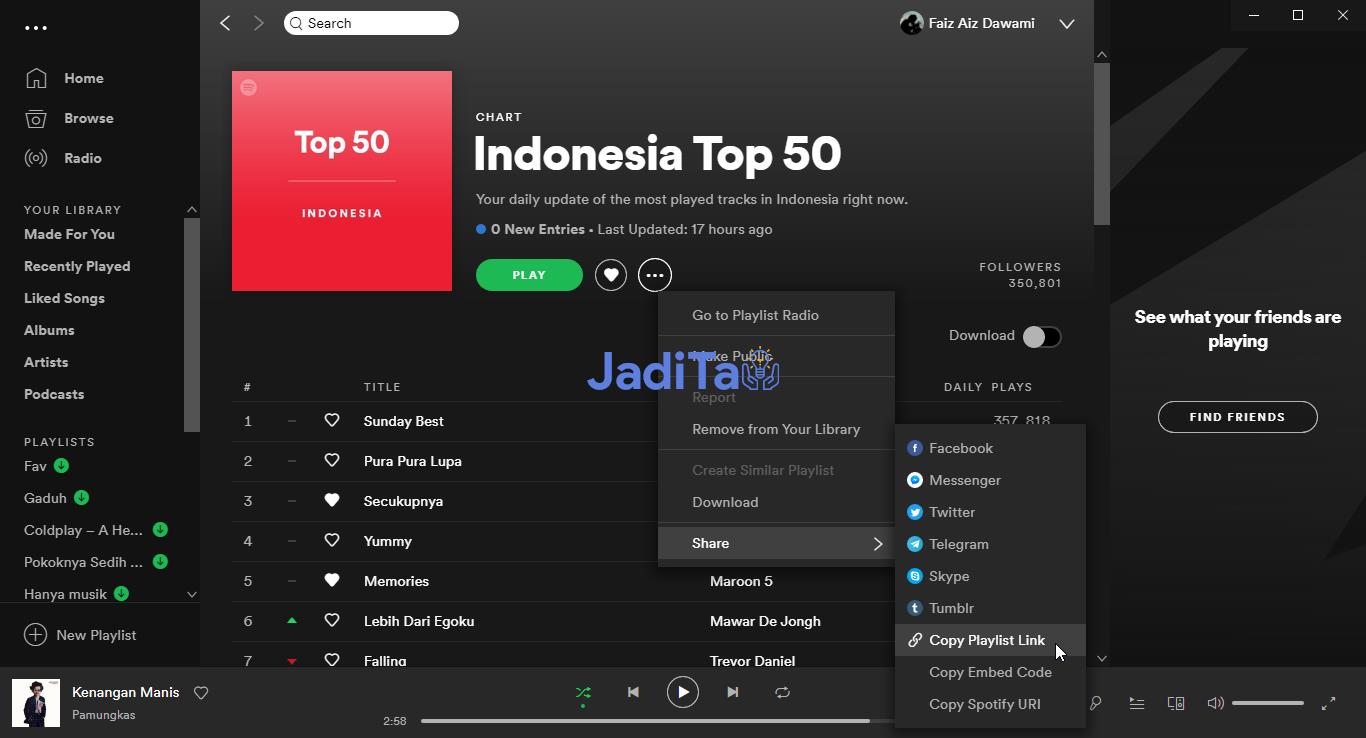Like the Sunday Best track
Screen dimensions: 1366x738
(x=332, y=421)
